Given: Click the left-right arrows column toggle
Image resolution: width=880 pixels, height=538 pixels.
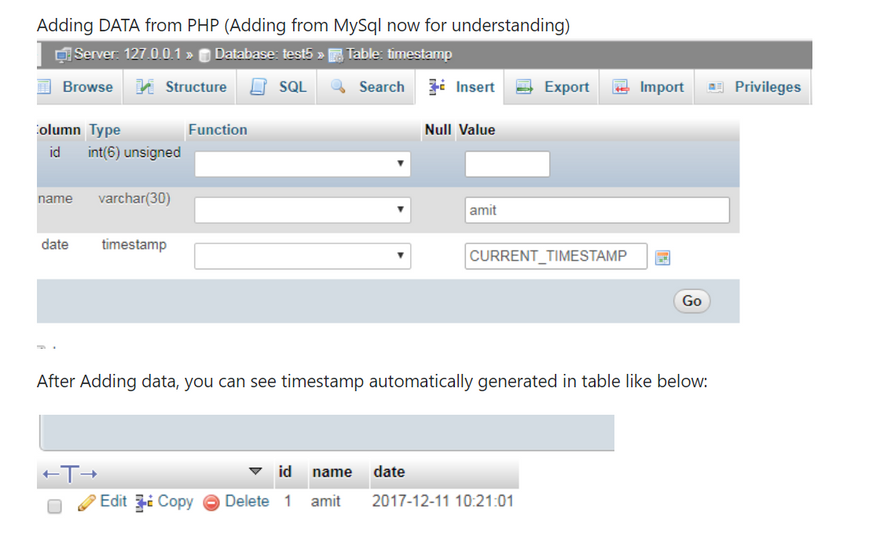Looking at the screenshot, I should point(69,472).
